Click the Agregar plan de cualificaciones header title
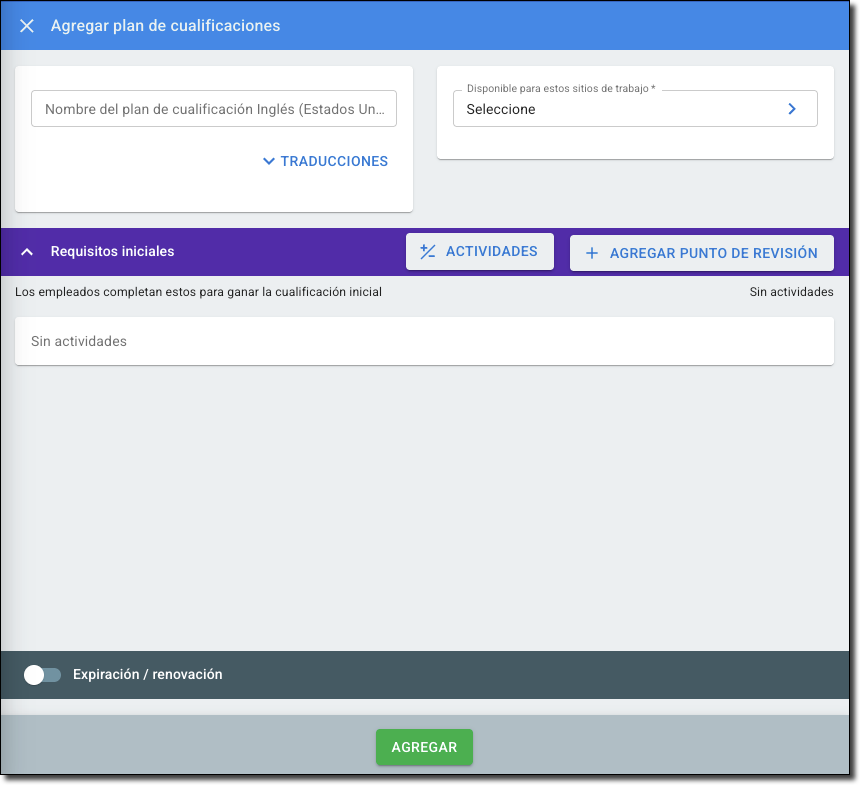860x785 pixels. 165,26
